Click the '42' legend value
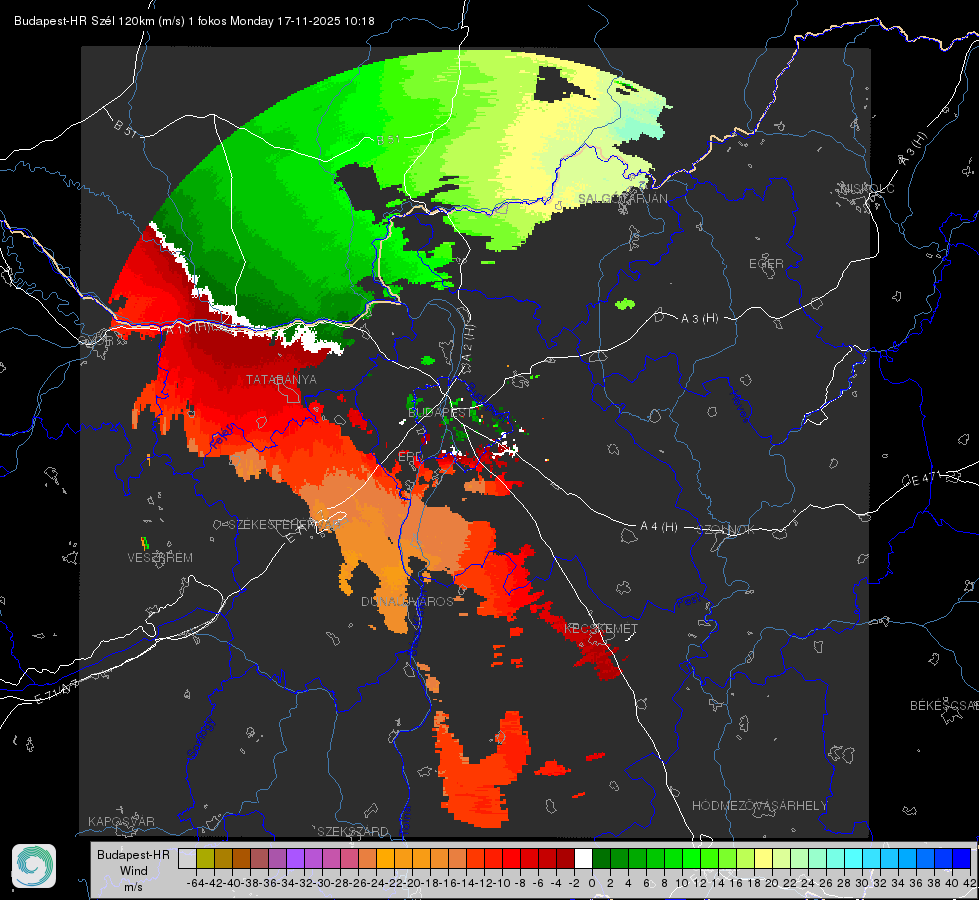Viewport: 979px width, 900px height. 969,883
